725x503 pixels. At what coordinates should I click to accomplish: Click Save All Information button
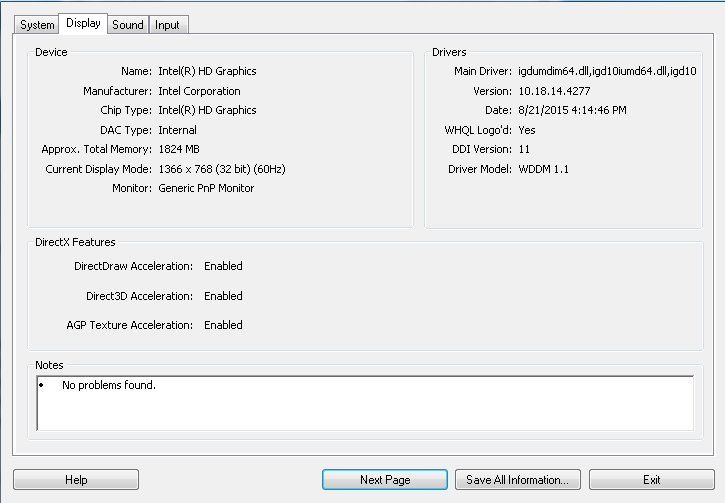point(518,479)
